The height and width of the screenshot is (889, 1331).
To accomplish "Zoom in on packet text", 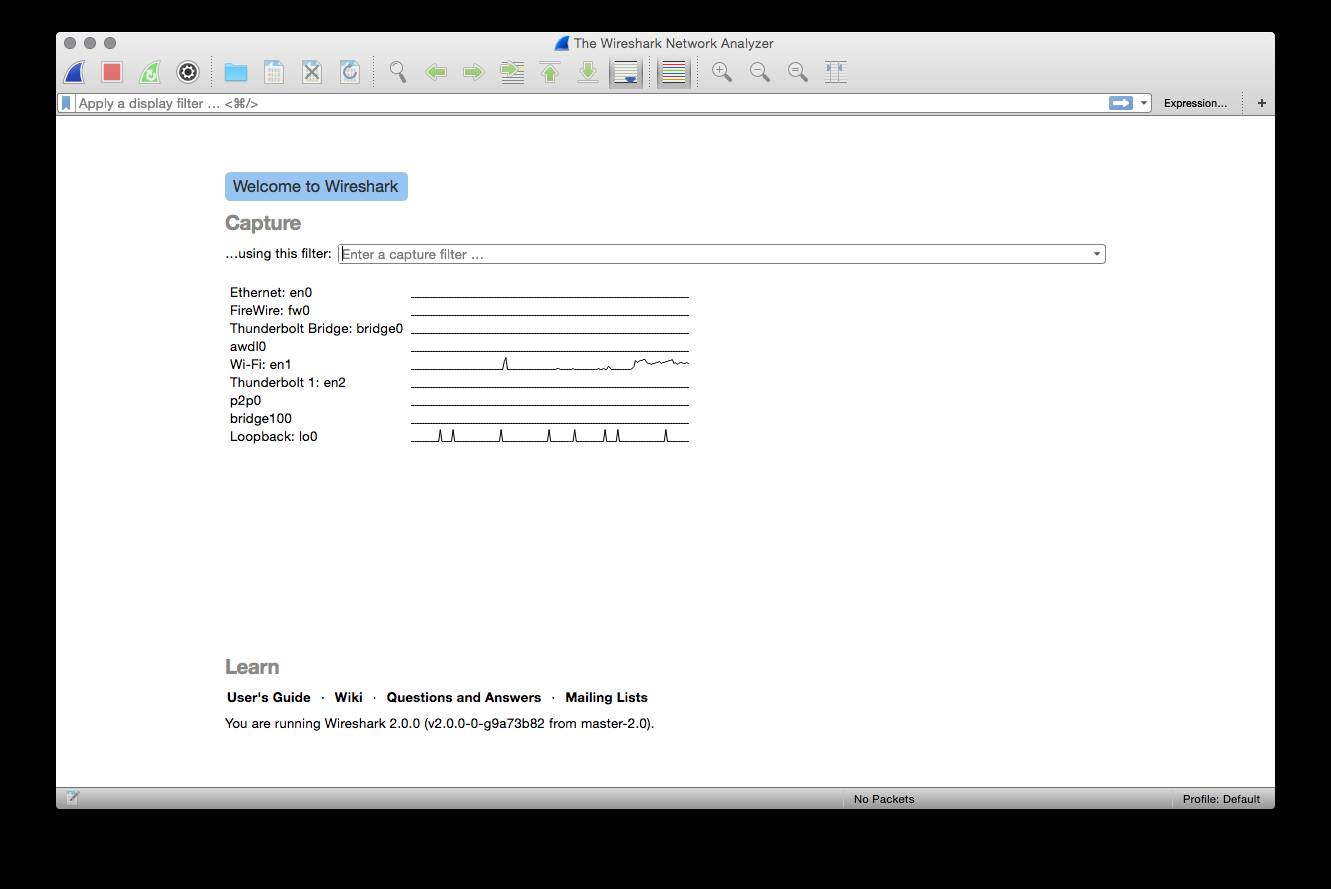I will coord(722,72).
